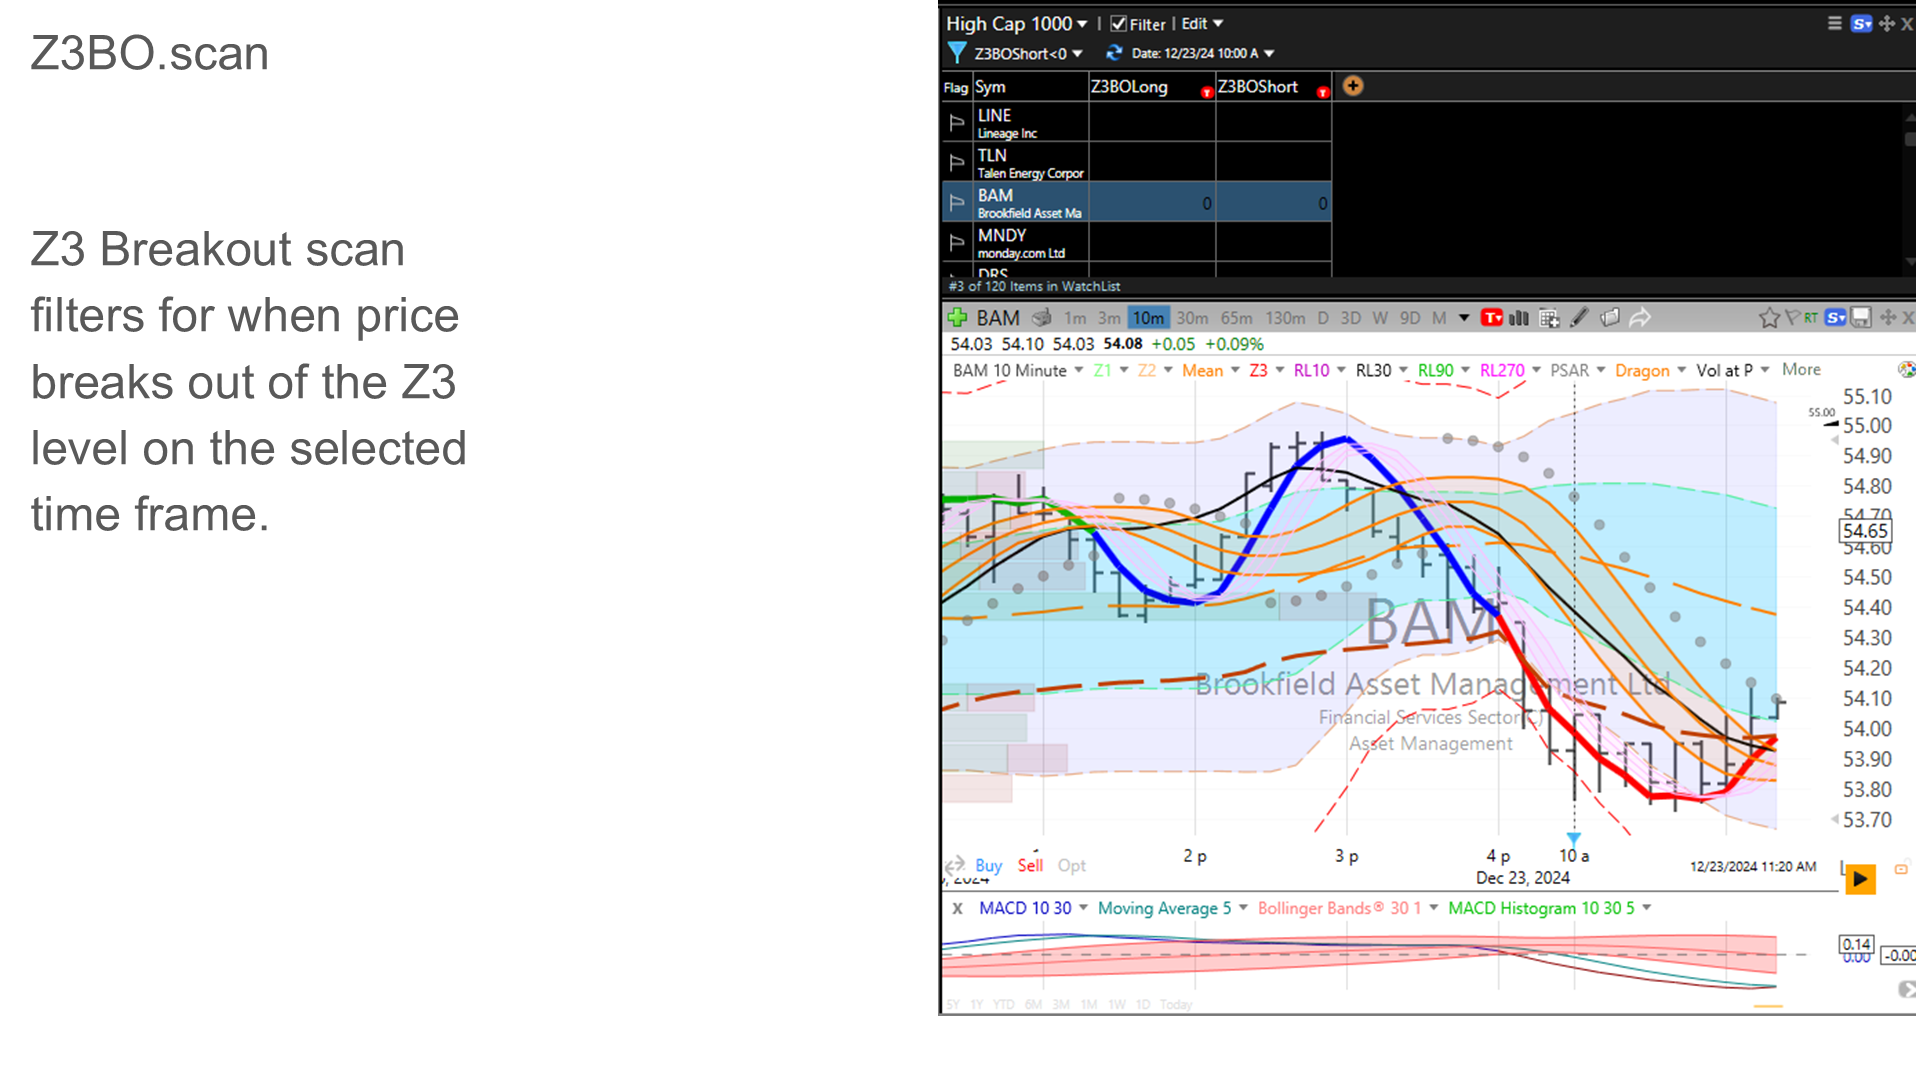
Task: Click the star to favorite the chart
Action: point(1769,318)
